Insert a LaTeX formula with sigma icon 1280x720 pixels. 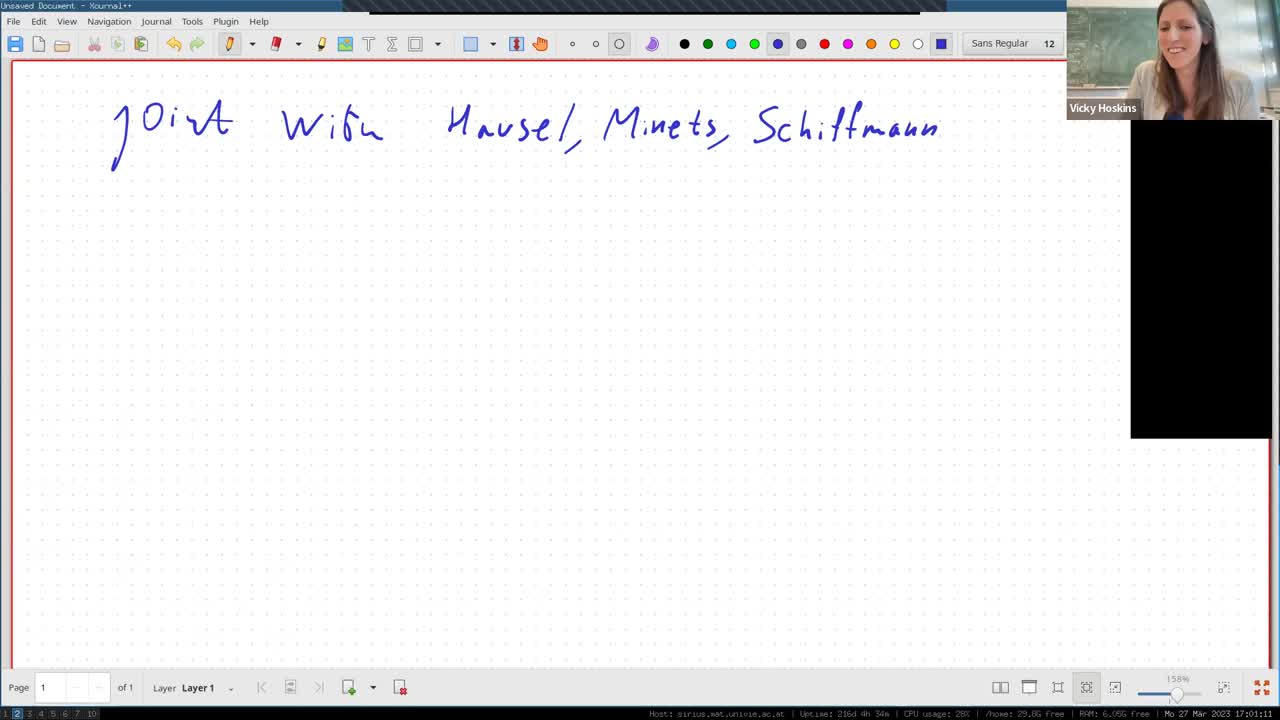coord(392,44)
